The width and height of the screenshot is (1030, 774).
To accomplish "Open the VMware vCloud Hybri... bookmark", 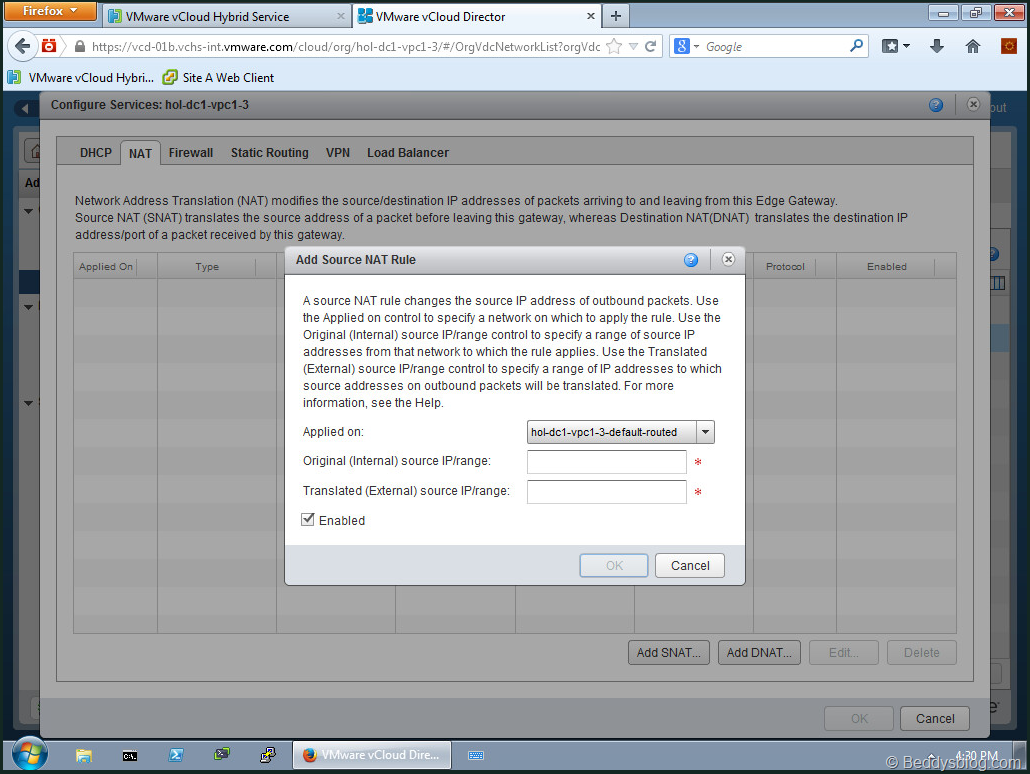I will (x=81, y=78).
